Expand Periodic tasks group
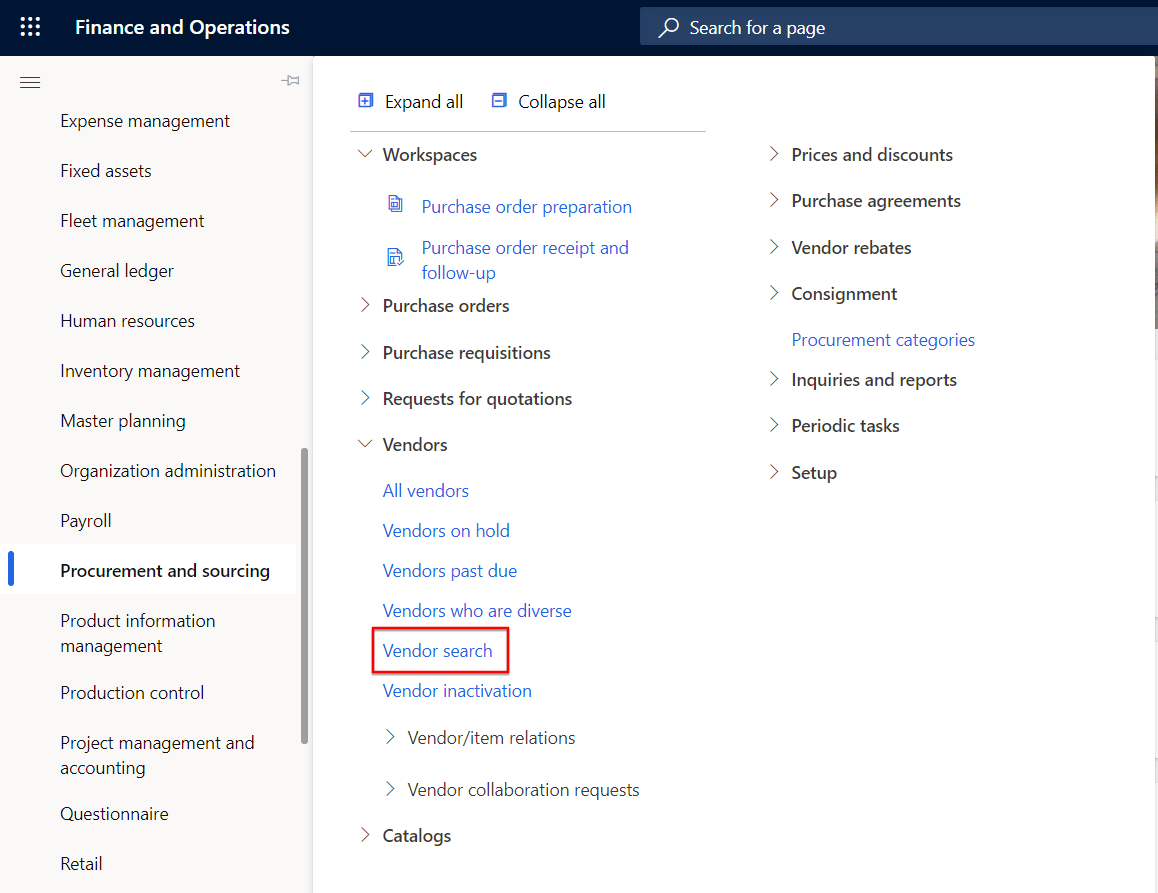This screenshot has width=1158, height=893. (x=774, y=425)
